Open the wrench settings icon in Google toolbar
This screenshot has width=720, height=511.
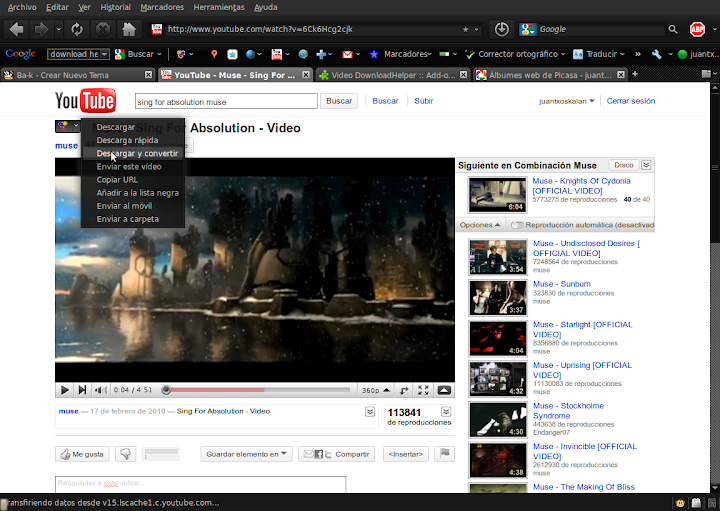pos(657,54)
